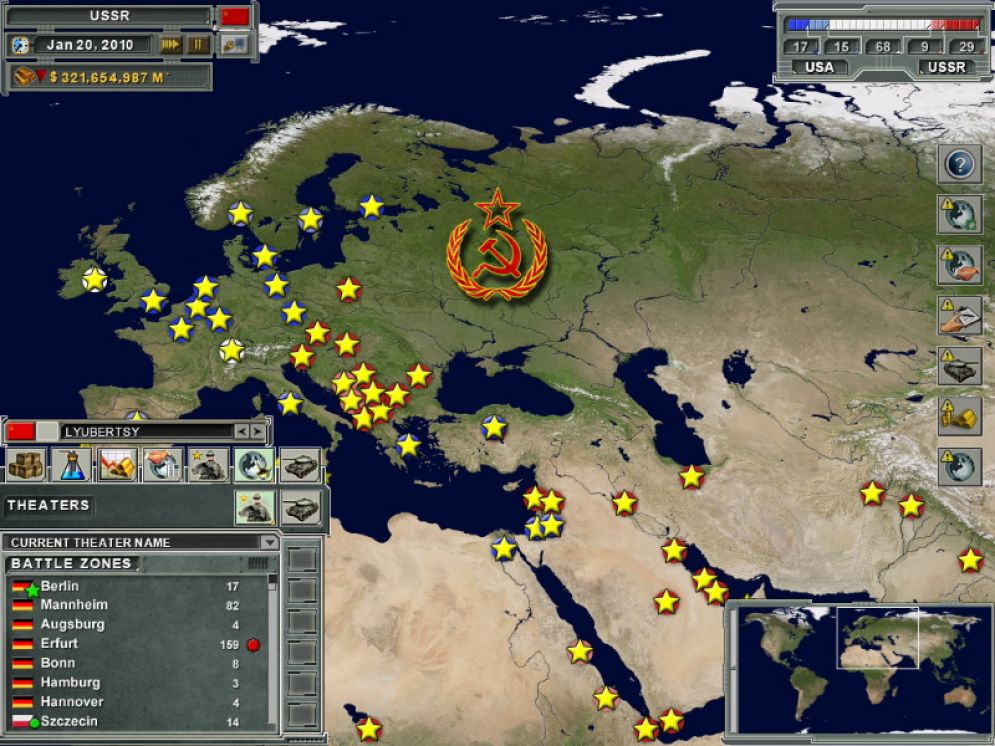This screenshot has width=995, height=746.
Task: Click the tank military alert icon on right
Action: pyautogui.click(x=959, y=366)
